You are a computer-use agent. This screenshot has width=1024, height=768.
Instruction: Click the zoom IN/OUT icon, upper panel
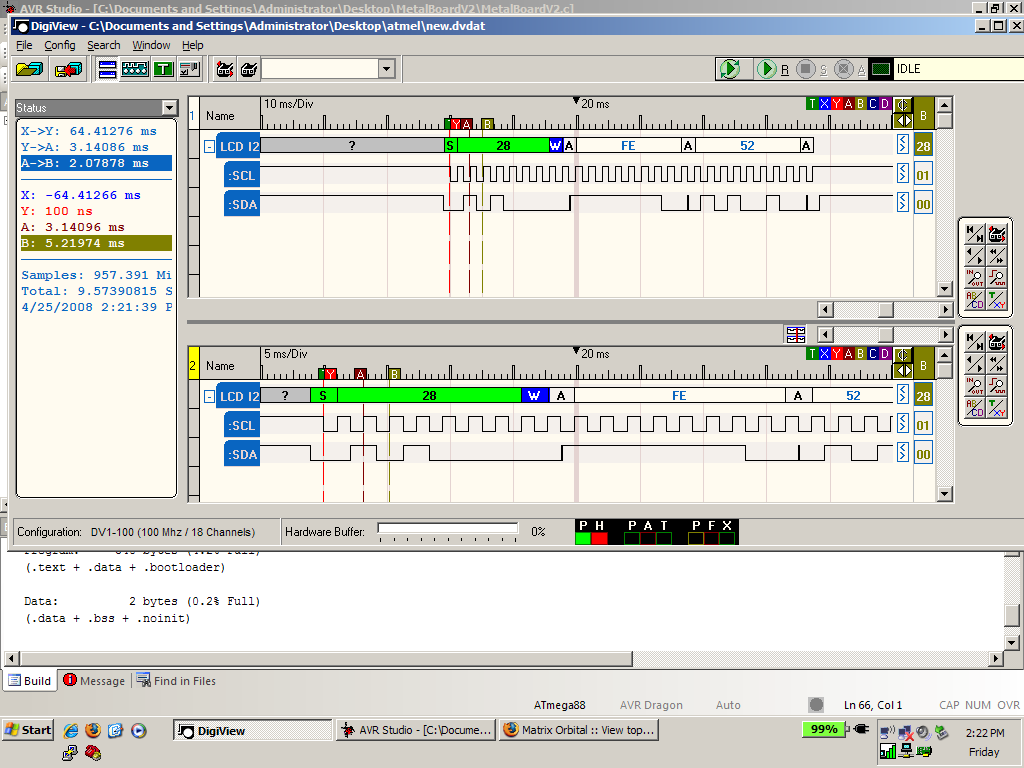click(x=974, y=278)
